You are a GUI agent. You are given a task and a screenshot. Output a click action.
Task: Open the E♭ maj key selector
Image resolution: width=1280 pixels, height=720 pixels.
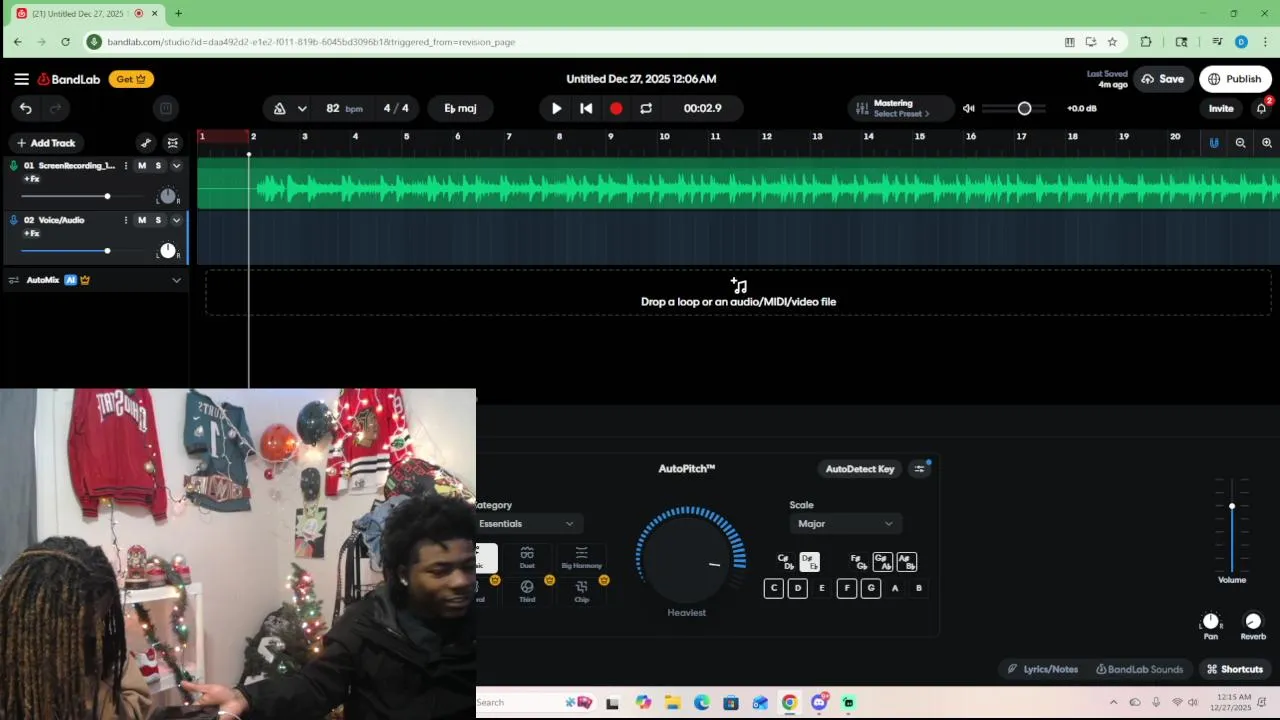pos(460,108)
